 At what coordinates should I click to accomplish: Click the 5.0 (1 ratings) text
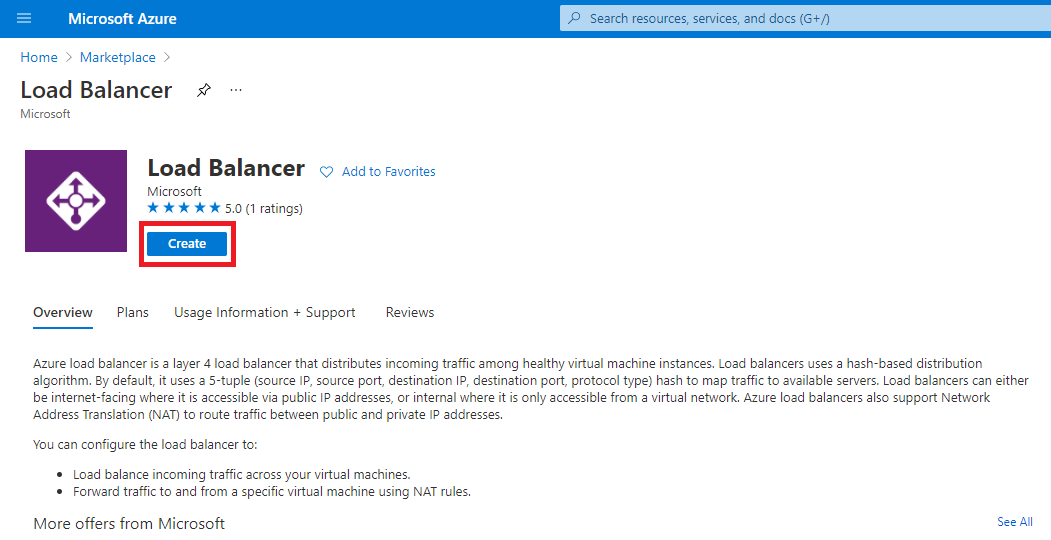click(x=264, y=208)
